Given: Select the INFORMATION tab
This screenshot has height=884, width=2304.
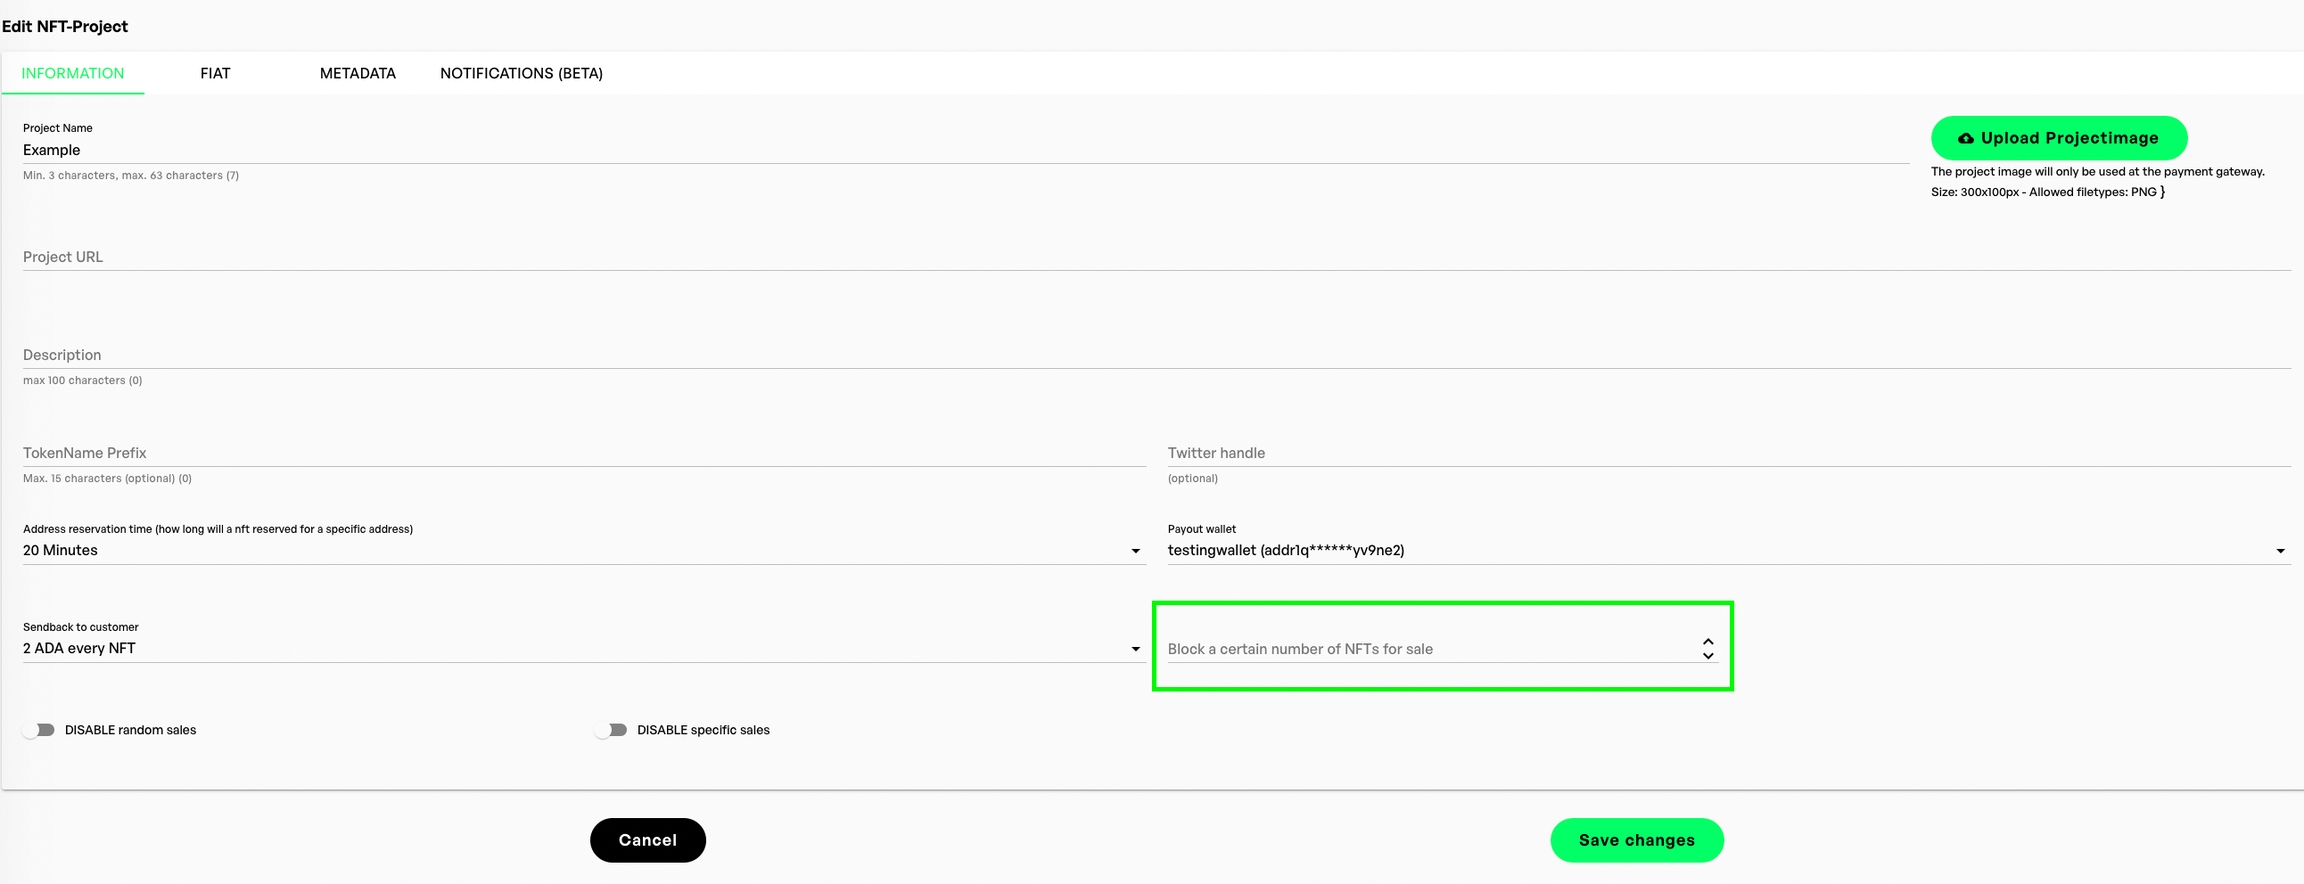Looking at the screenshot, I should 73,73.
